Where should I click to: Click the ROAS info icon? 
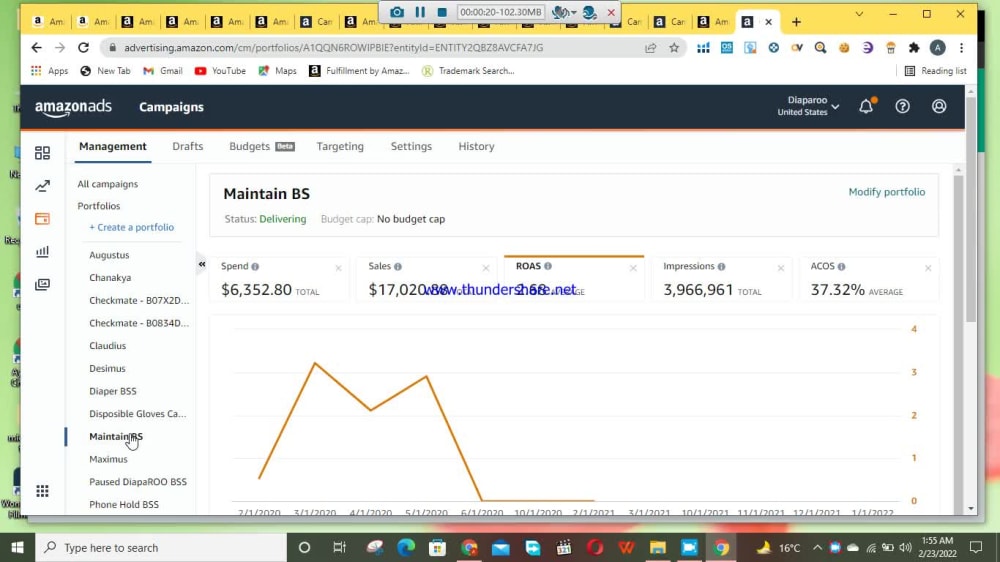click(548, 266)
